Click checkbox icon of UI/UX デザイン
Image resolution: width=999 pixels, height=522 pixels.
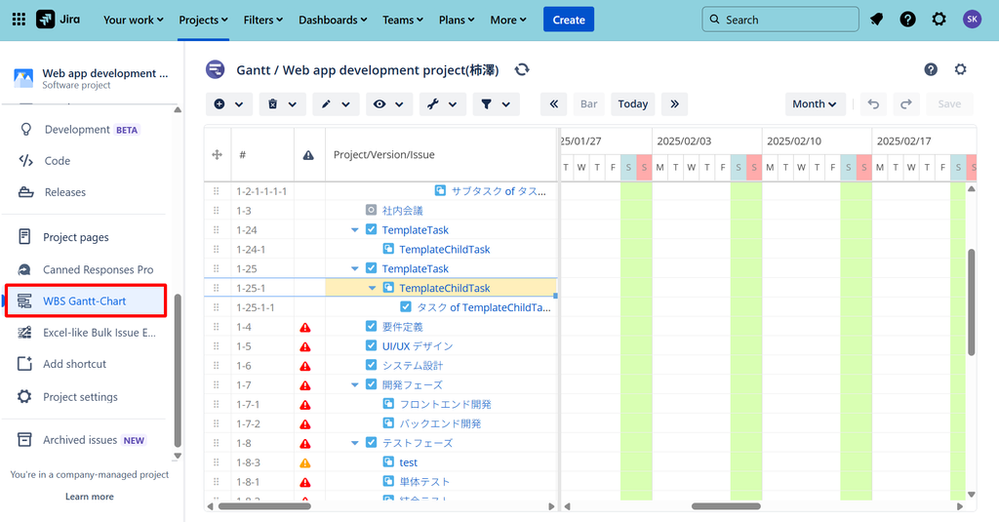(371, 345)
